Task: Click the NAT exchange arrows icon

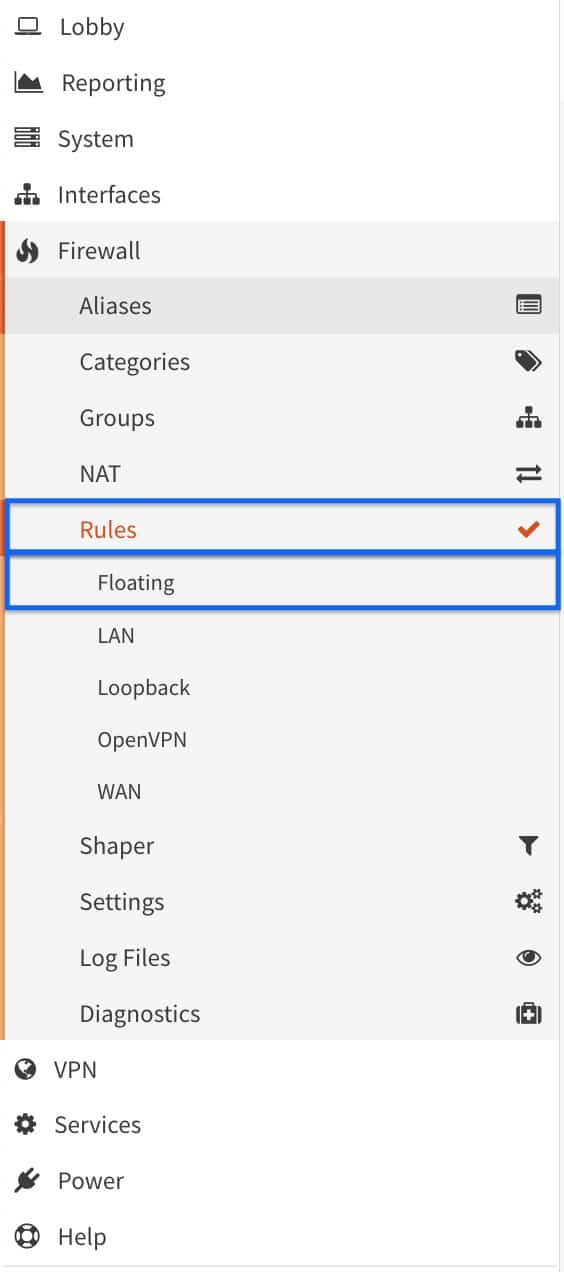Action: 528,474
